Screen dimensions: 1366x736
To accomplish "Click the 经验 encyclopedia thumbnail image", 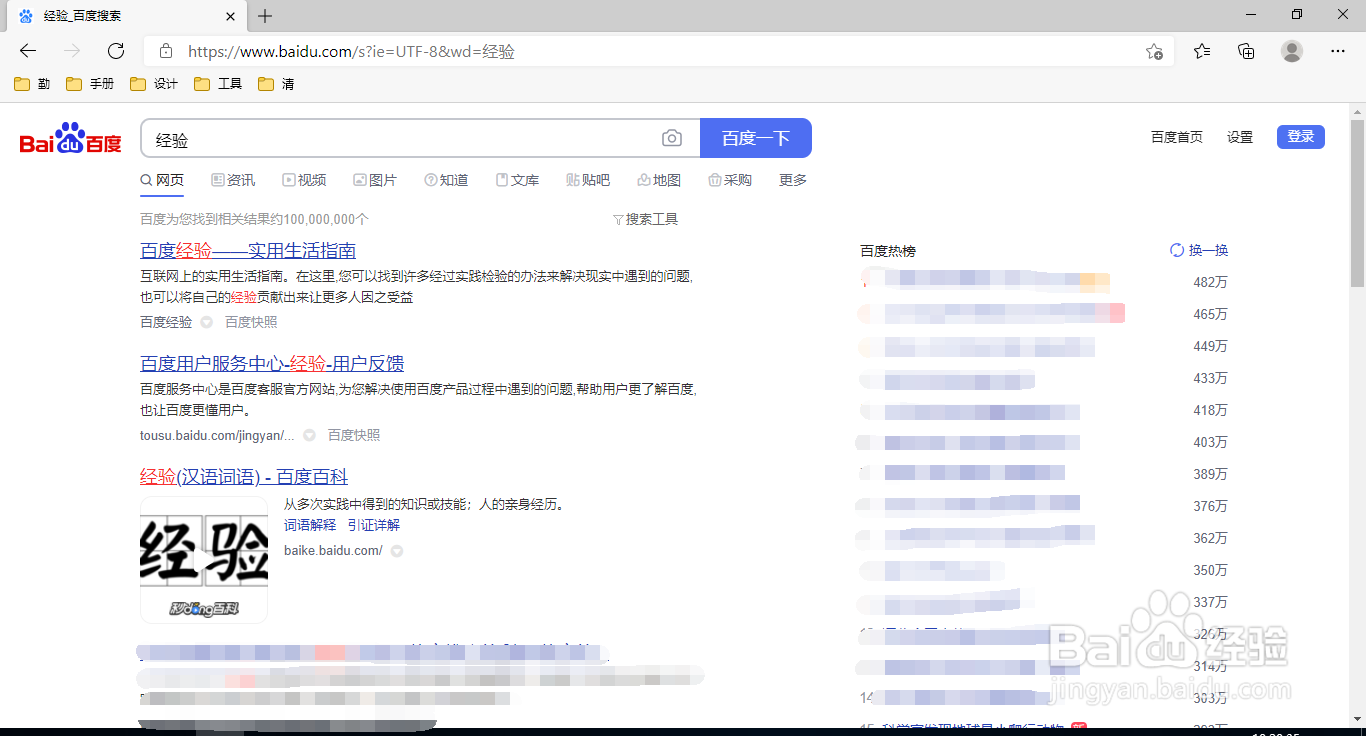I will click(204, 560).
